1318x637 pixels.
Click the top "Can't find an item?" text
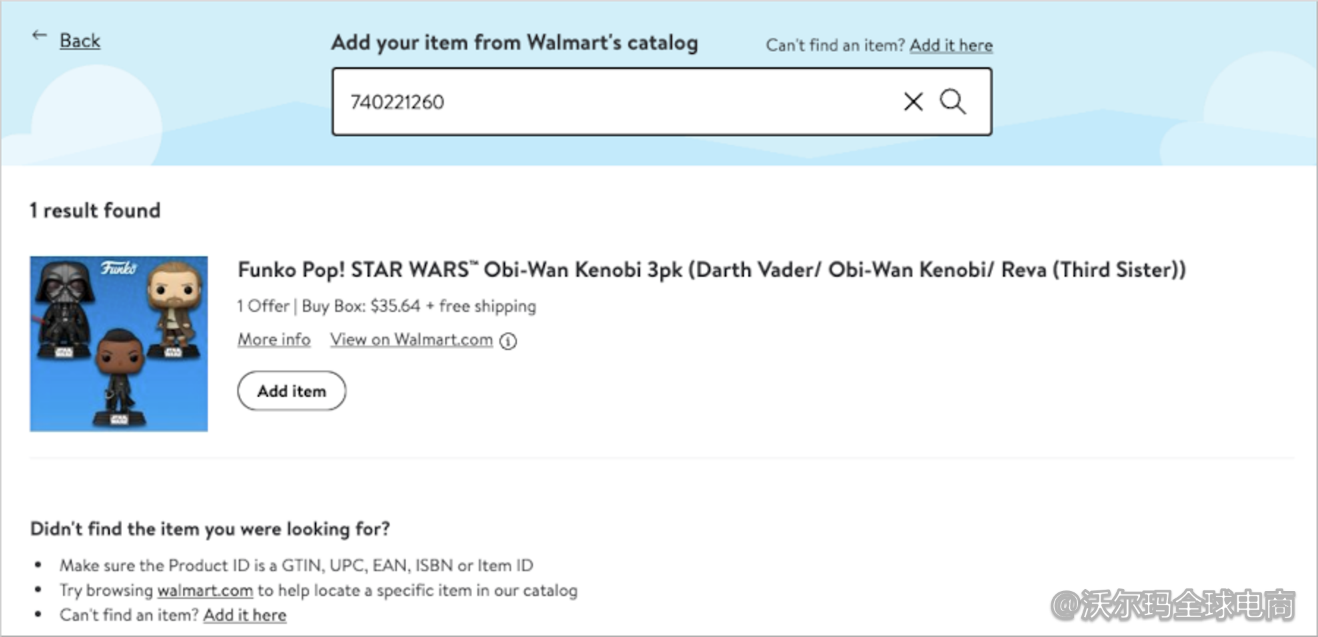coord(836,45)
